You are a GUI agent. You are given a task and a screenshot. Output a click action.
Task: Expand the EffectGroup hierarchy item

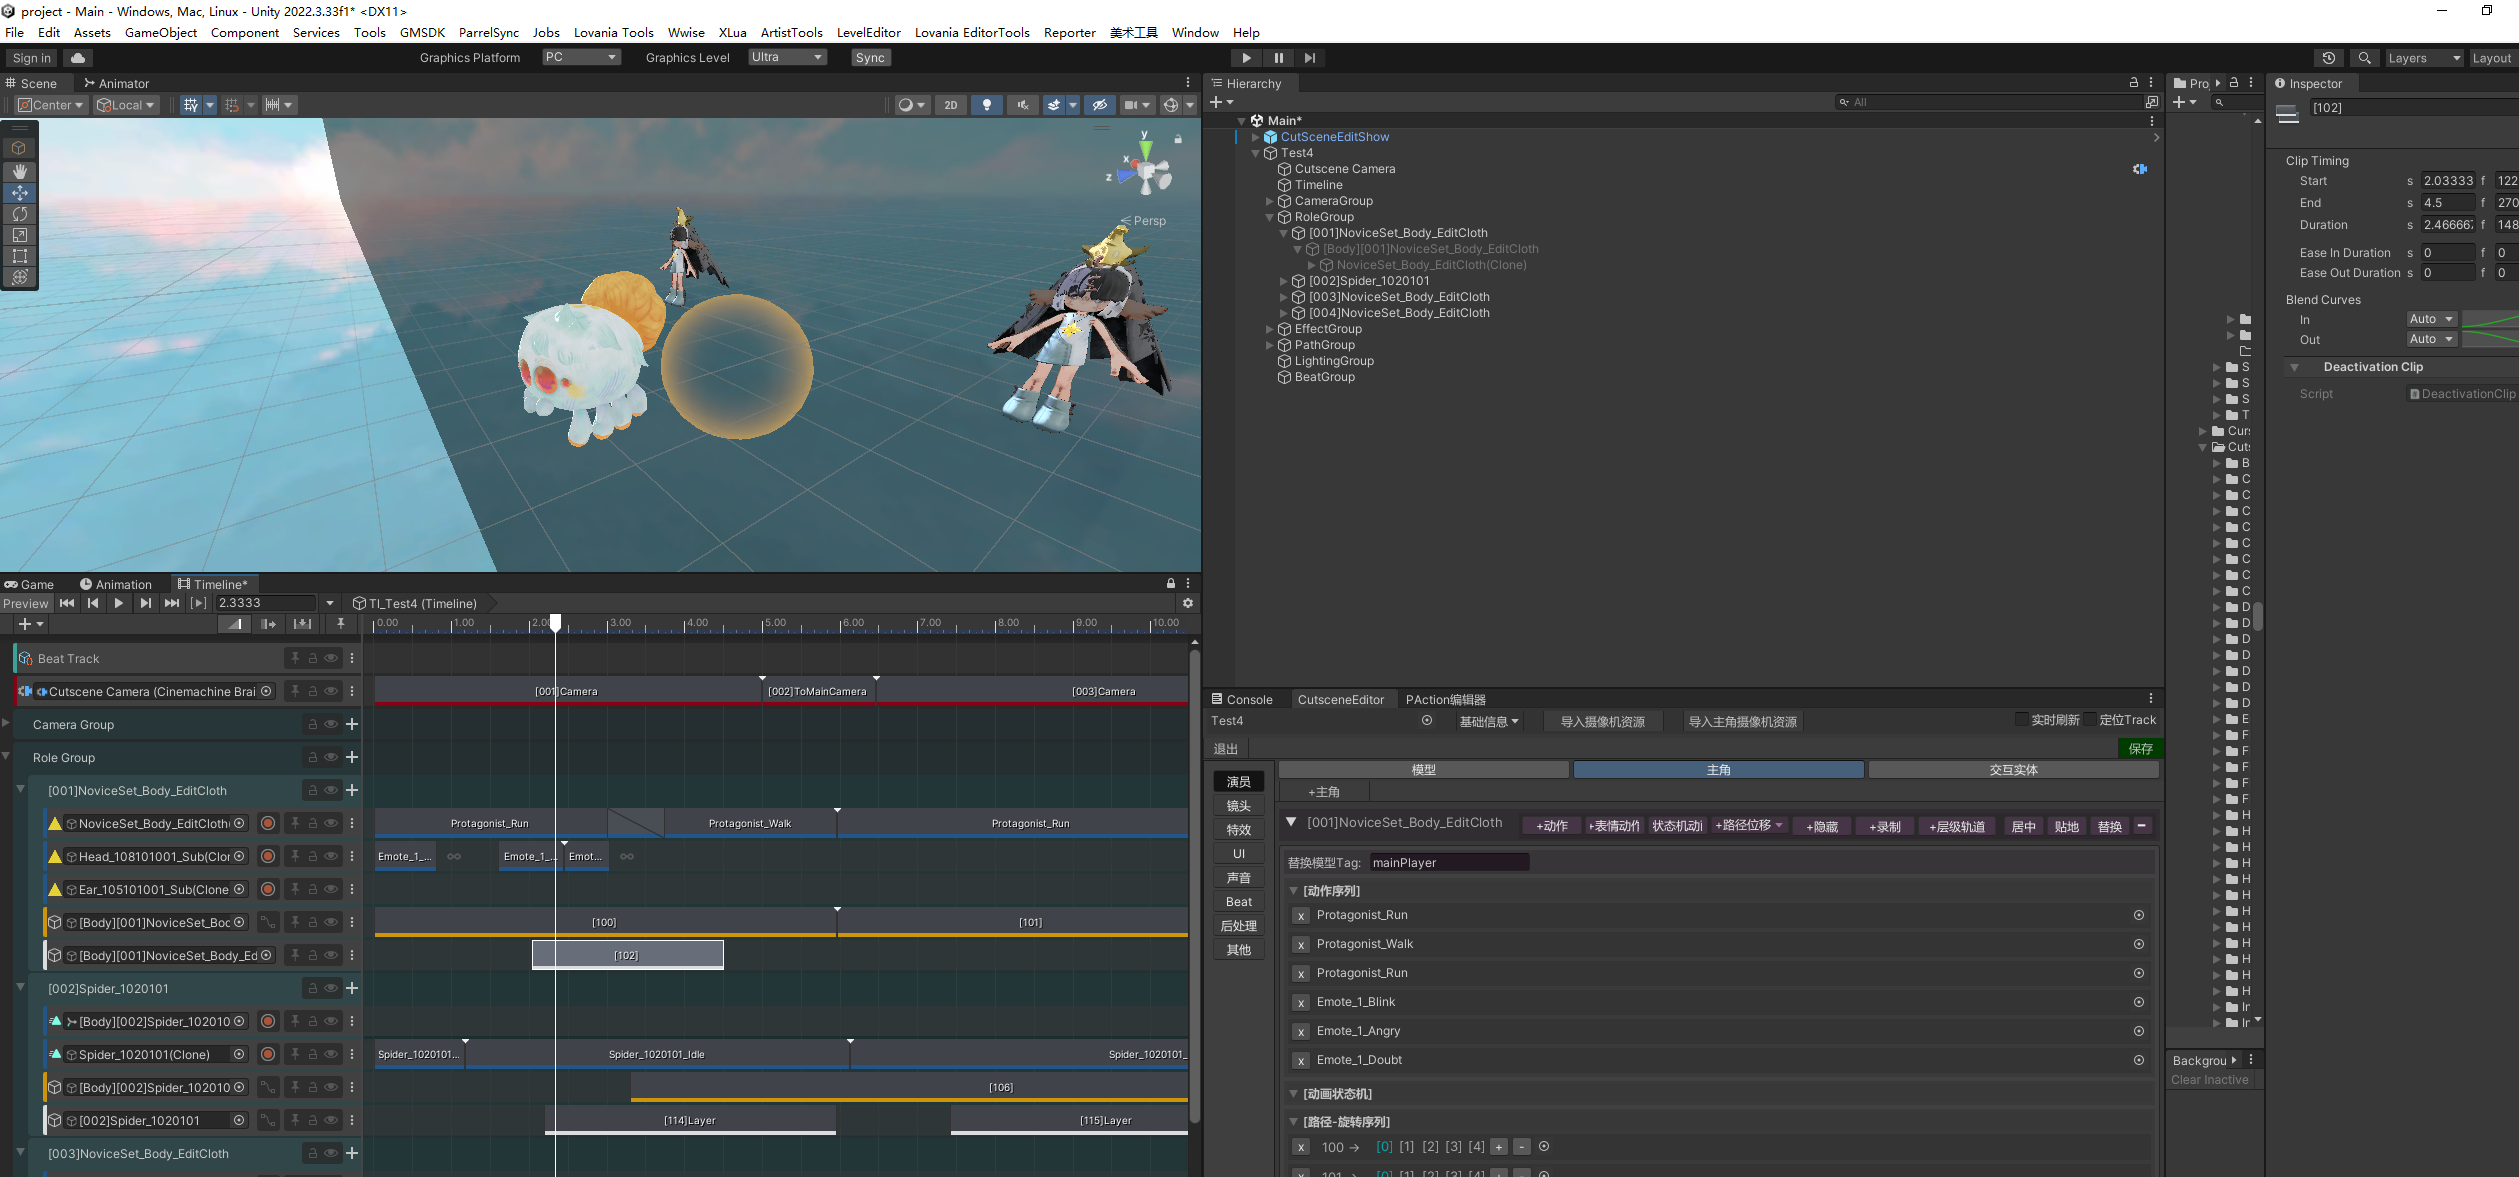1270,329
